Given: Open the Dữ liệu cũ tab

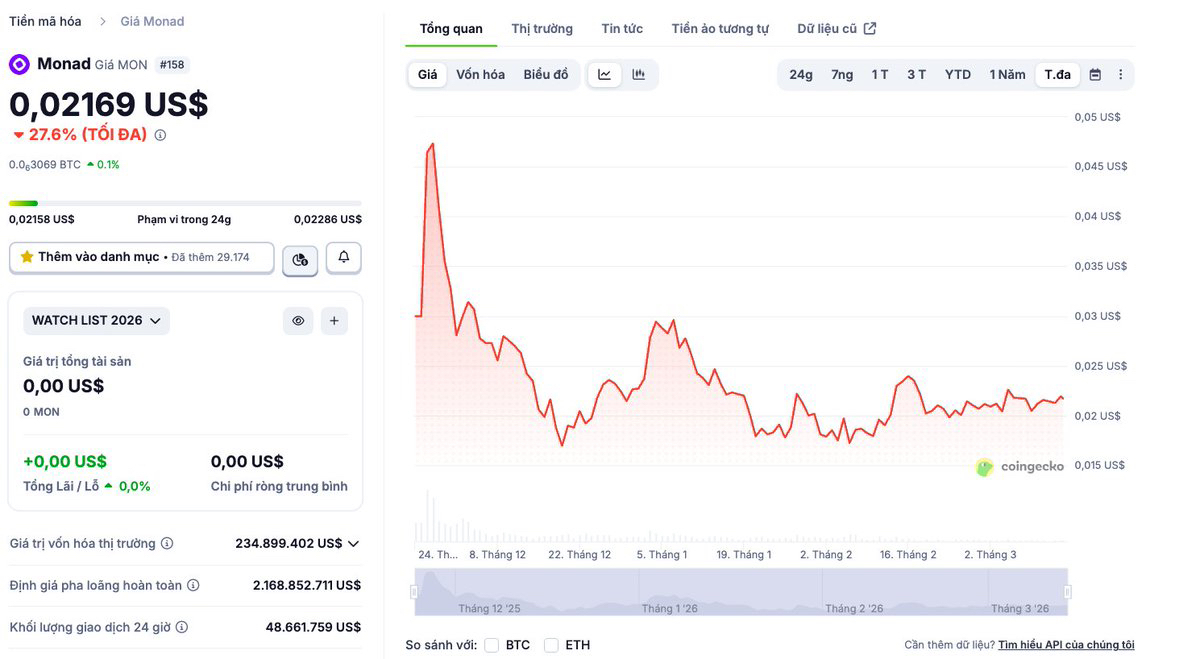Looking at the screenshot, I should coord(827,29).
